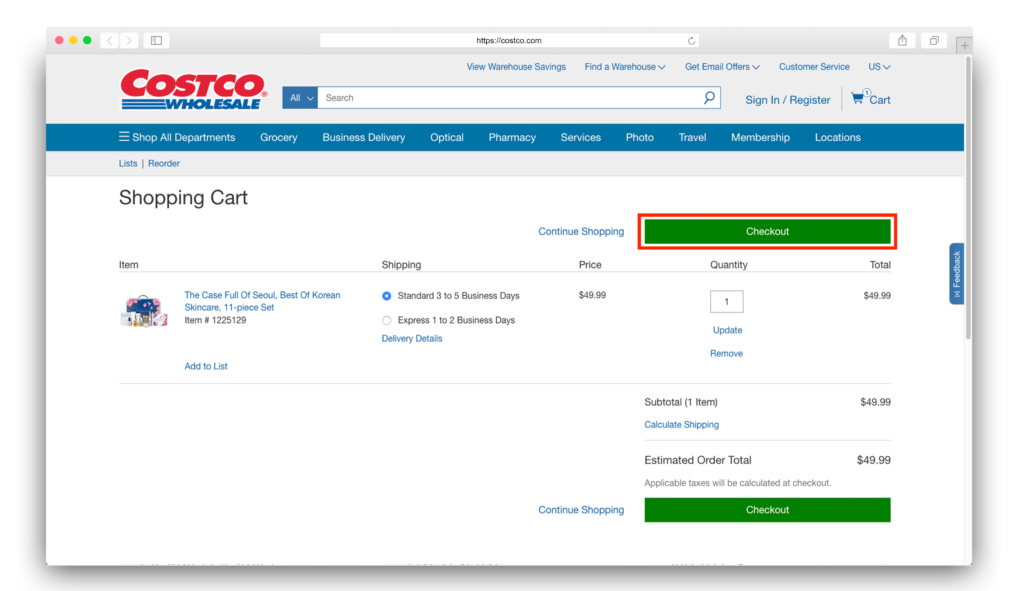
Task: Click the product thumbnail image
Action: click(144, 311)
